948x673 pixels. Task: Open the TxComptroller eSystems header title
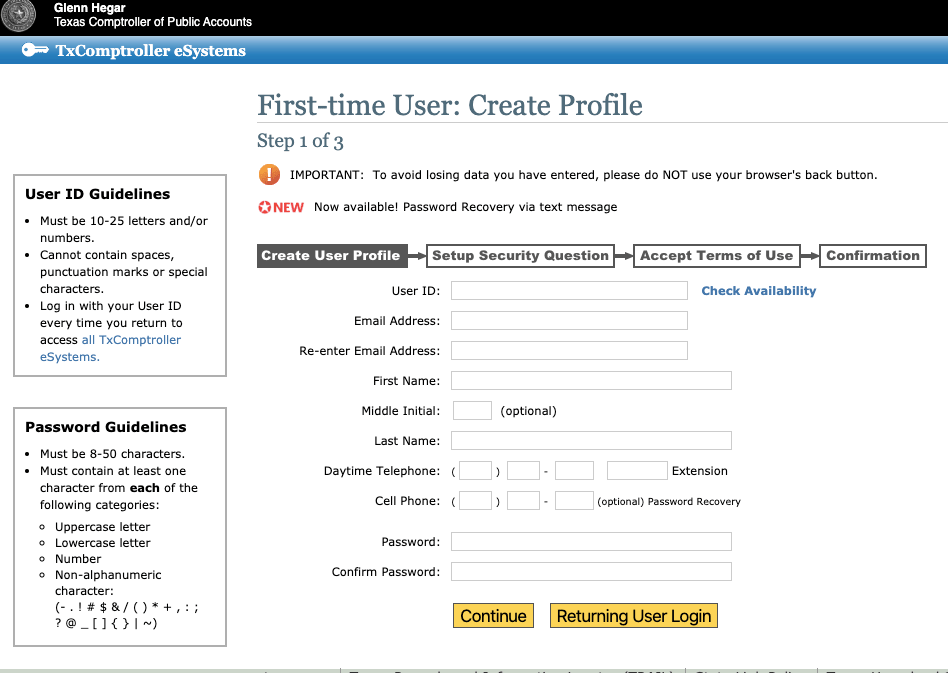151,51
